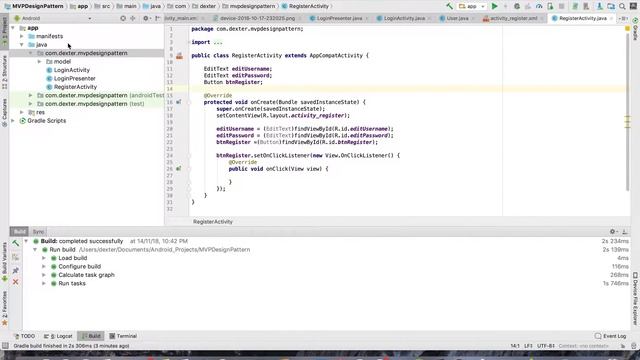
Task: Open the Profile app gauge icon
Action: 539,6
